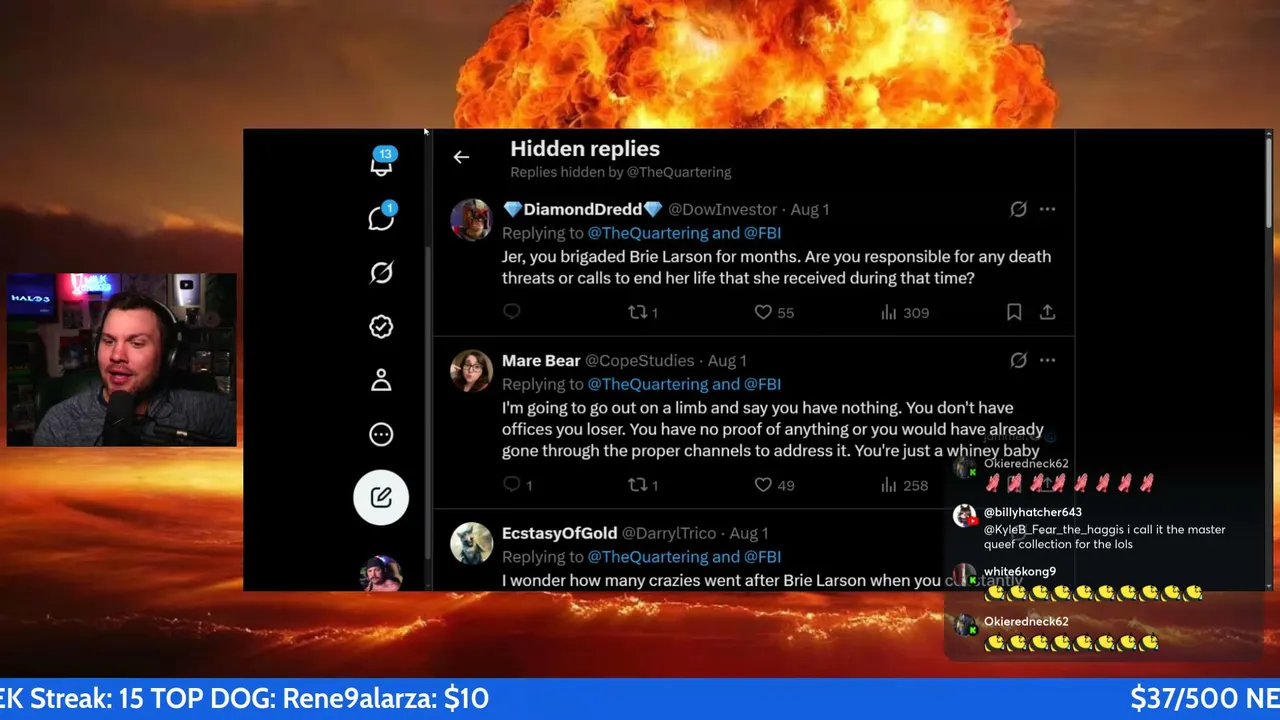Share DiamondDredd's reply

pos(1047,312)
